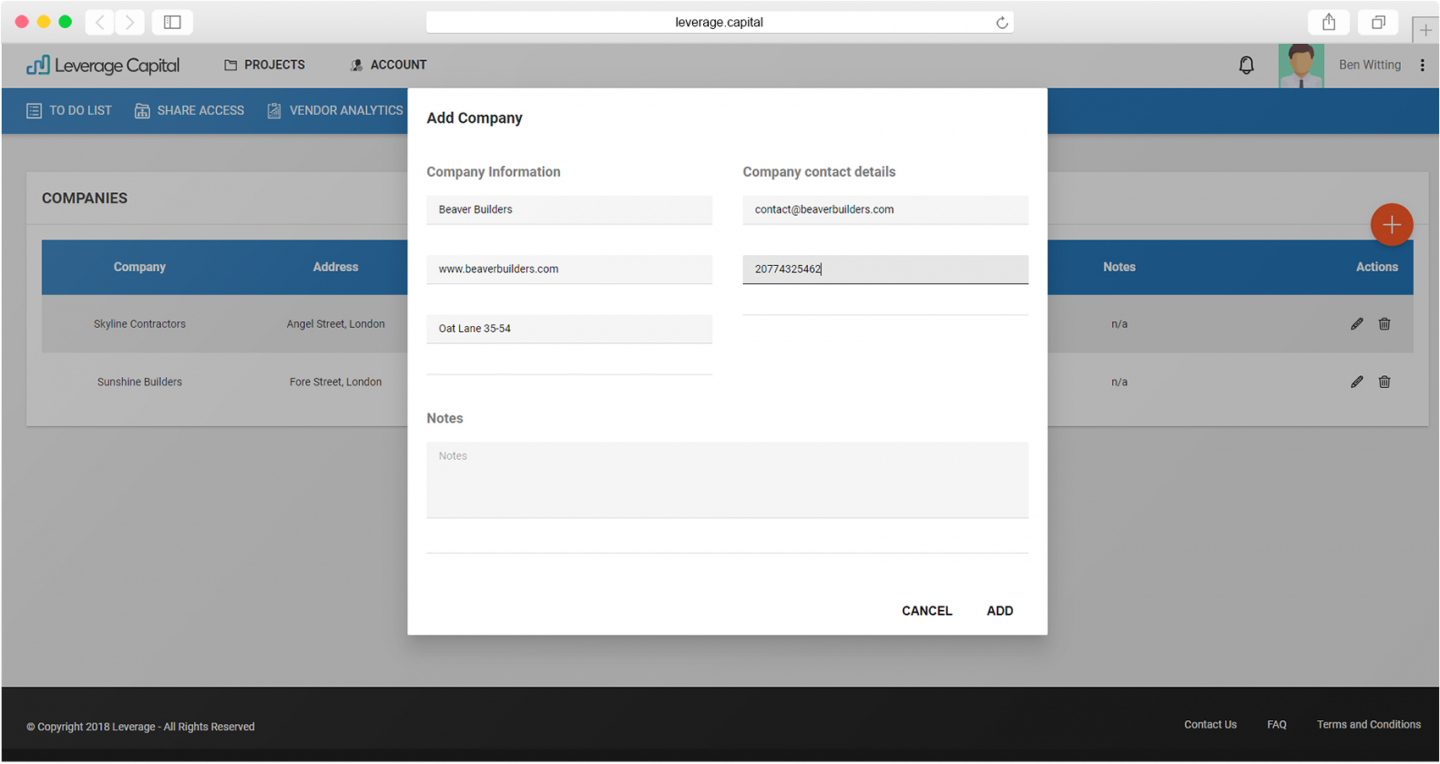The height and width of the screenshot is (764, 1440).
Task: Click the n/a notes cell for Sunshine Builders
Action: 1119,382
